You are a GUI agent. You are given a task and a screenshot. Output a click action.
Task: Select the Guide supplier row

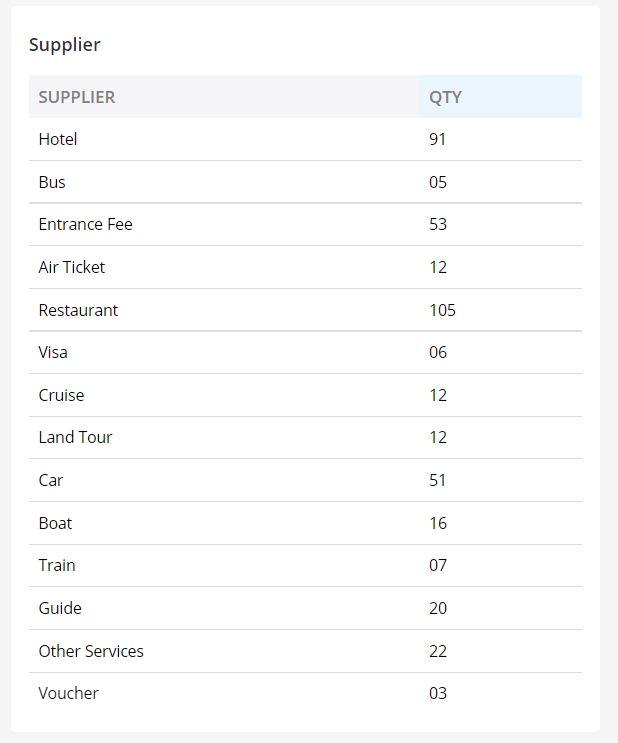pyautogui.click(x=305, y=608)
